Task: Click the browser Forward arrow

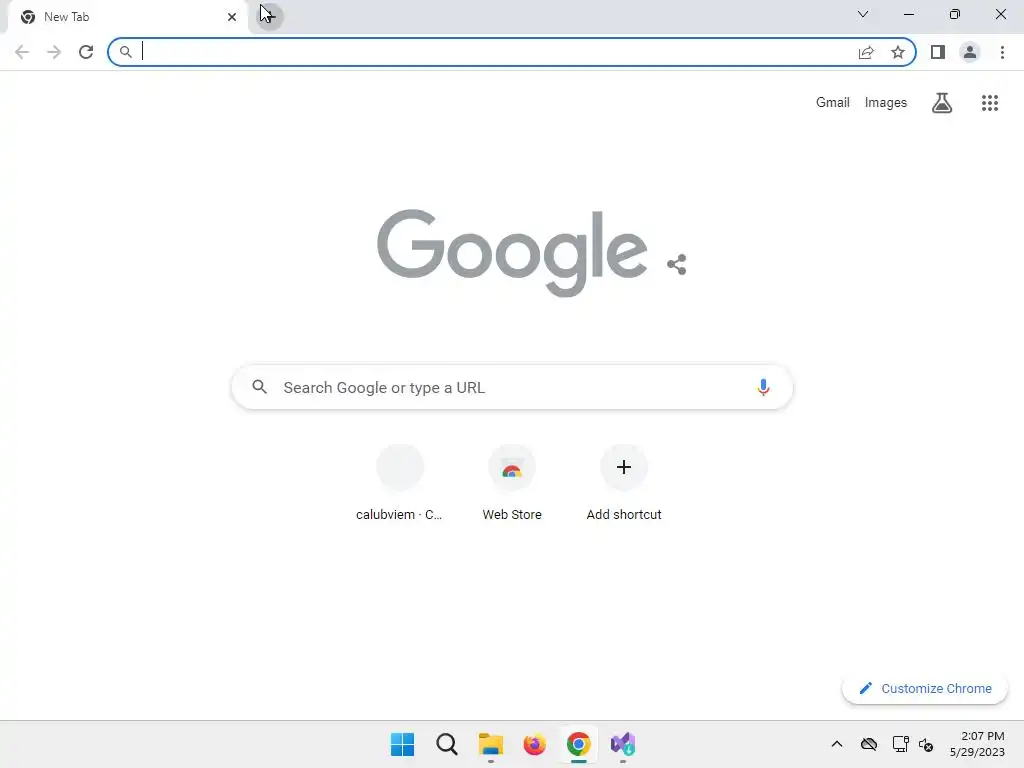Action: point(54,52)
